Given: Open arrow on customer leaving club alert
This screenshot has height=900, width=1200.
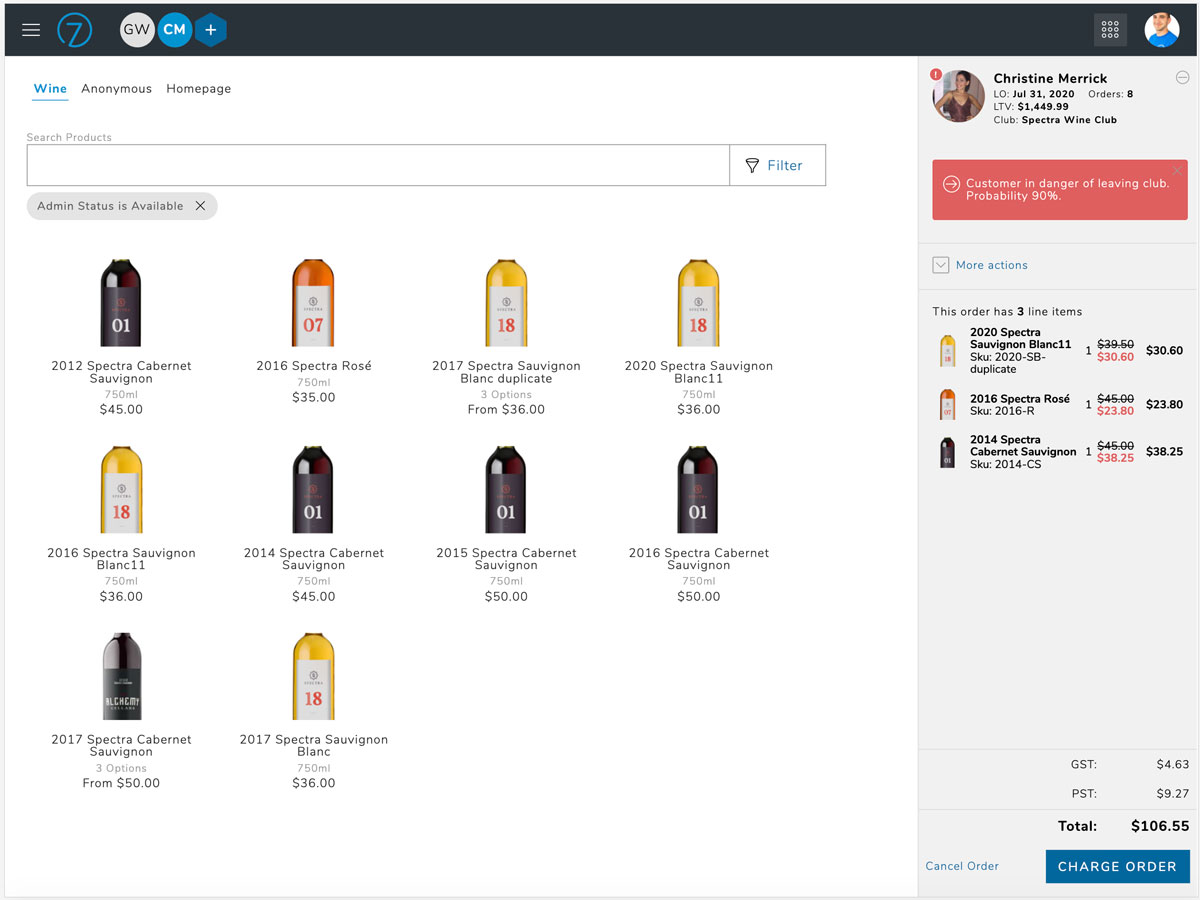Looking at the screenshot, I should tap(951, 184).
